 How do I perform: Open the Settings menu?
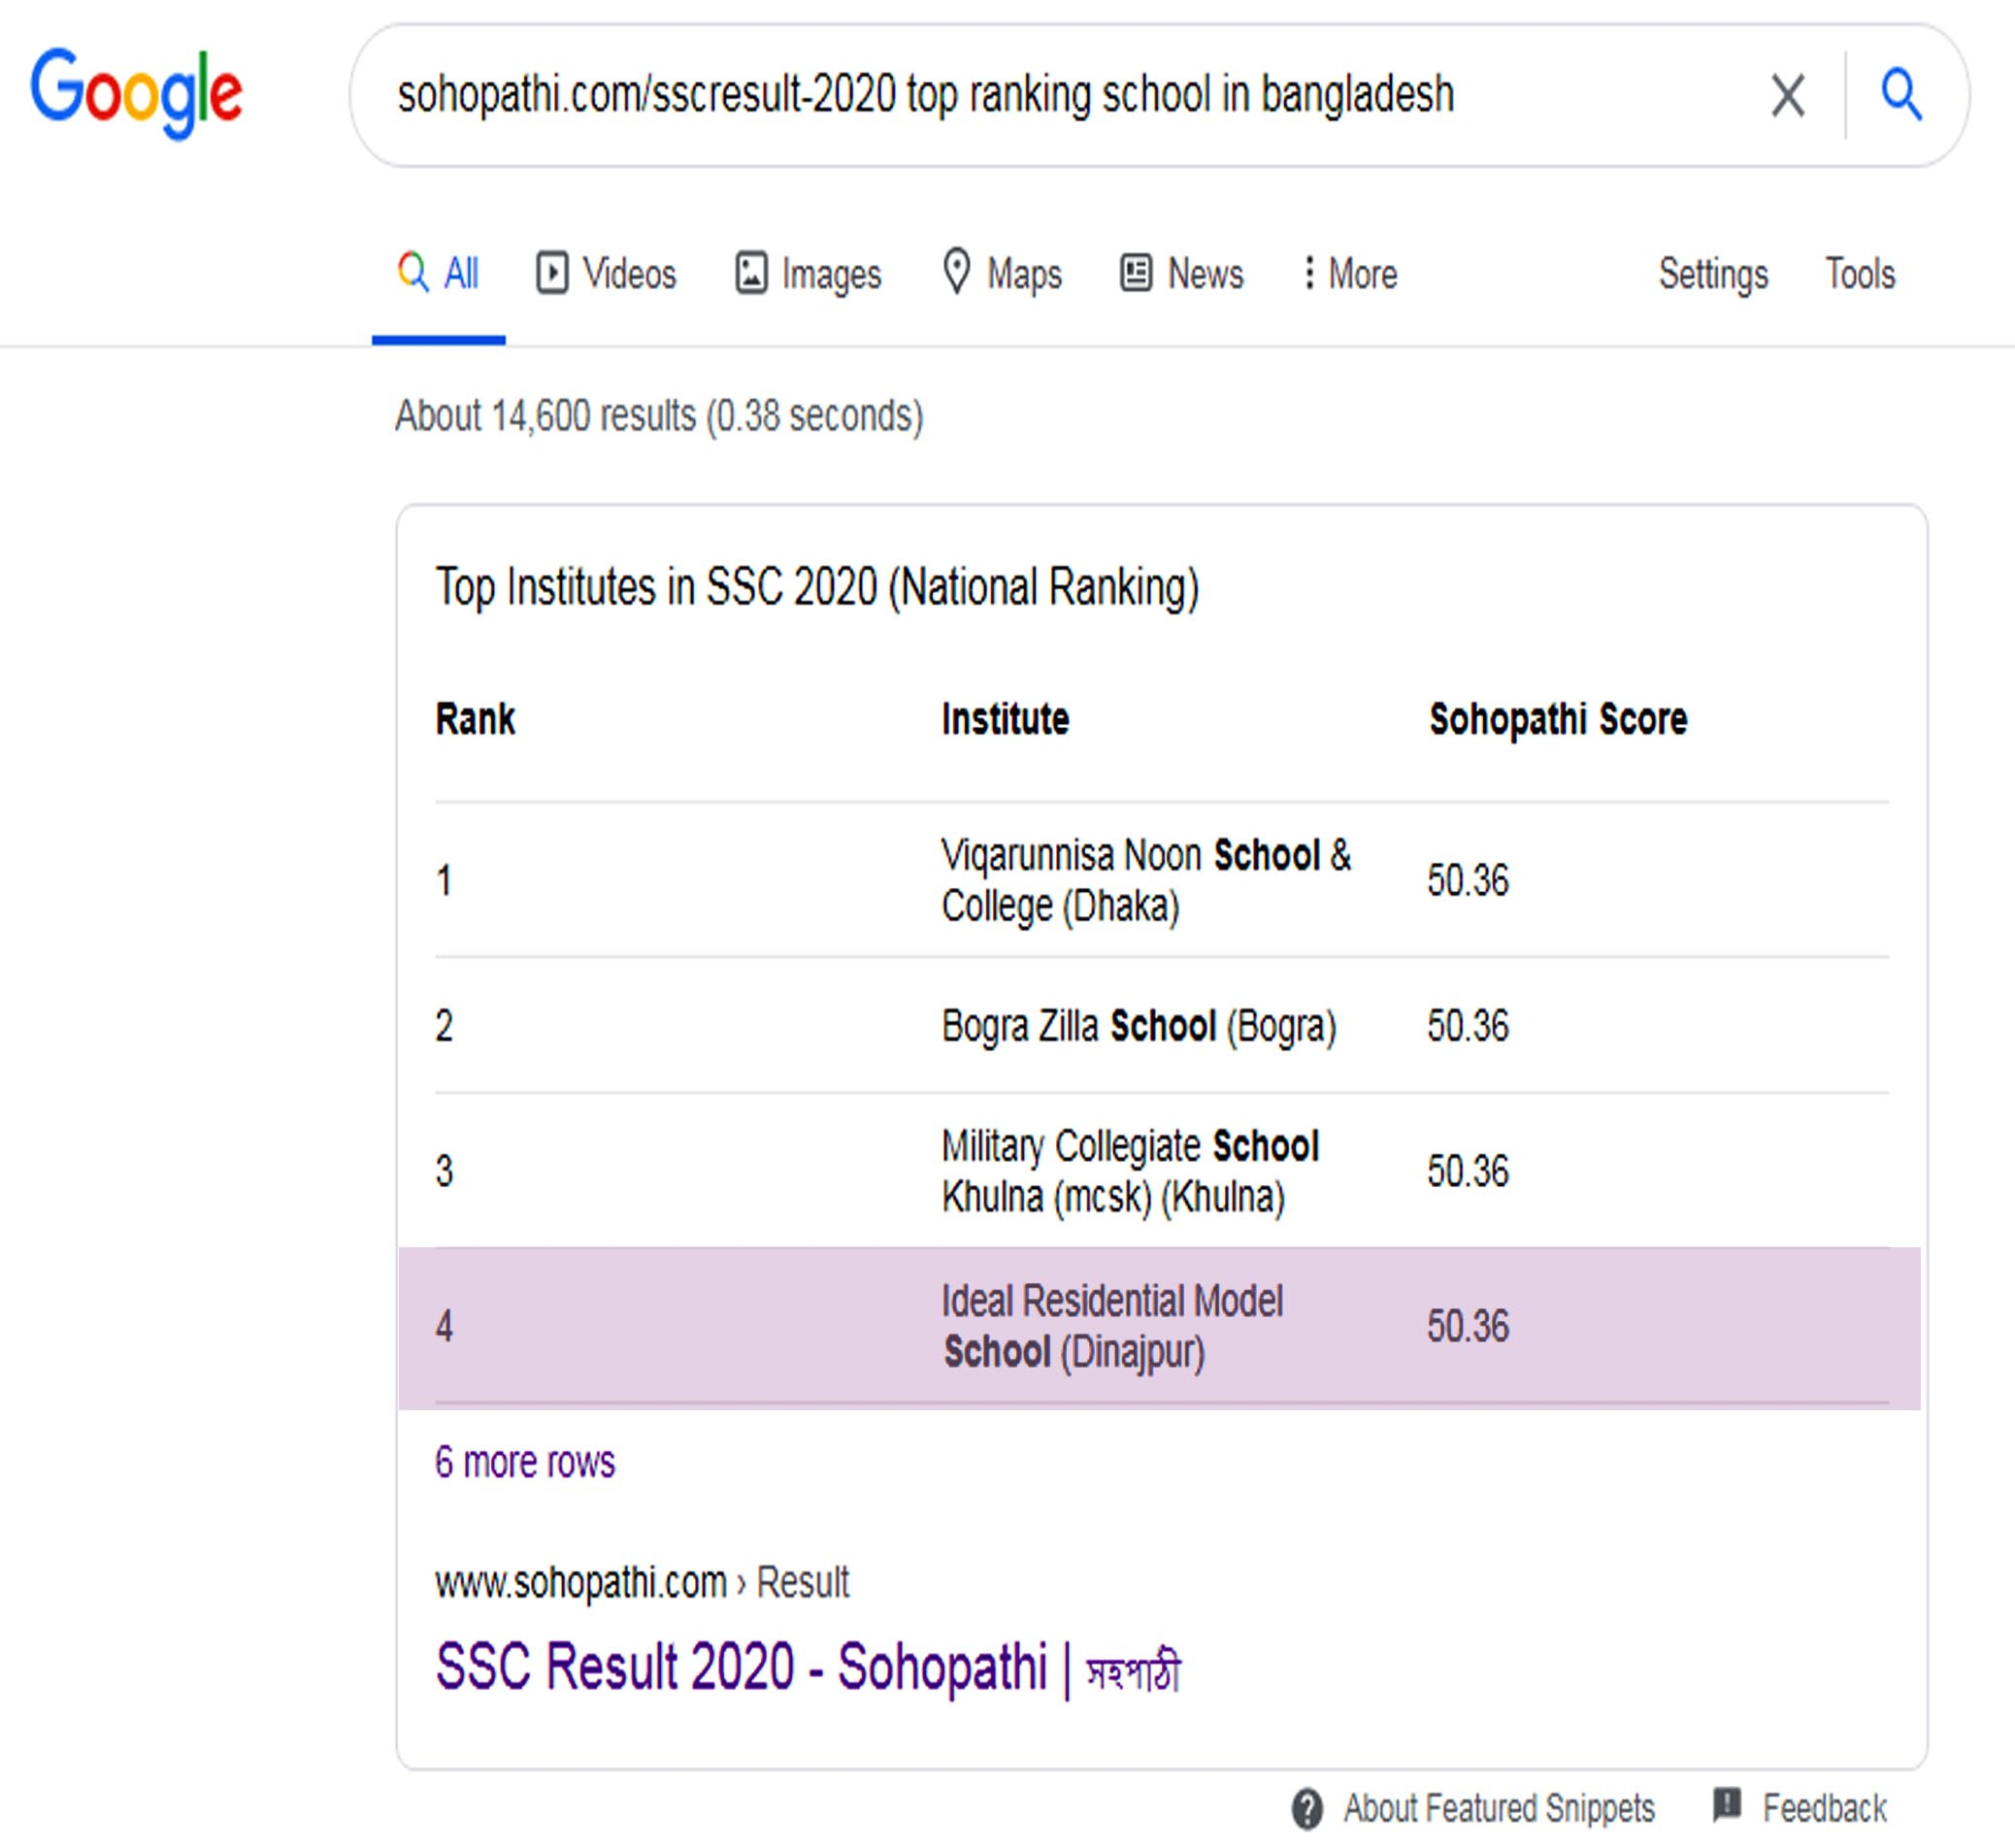point(1712,274)
